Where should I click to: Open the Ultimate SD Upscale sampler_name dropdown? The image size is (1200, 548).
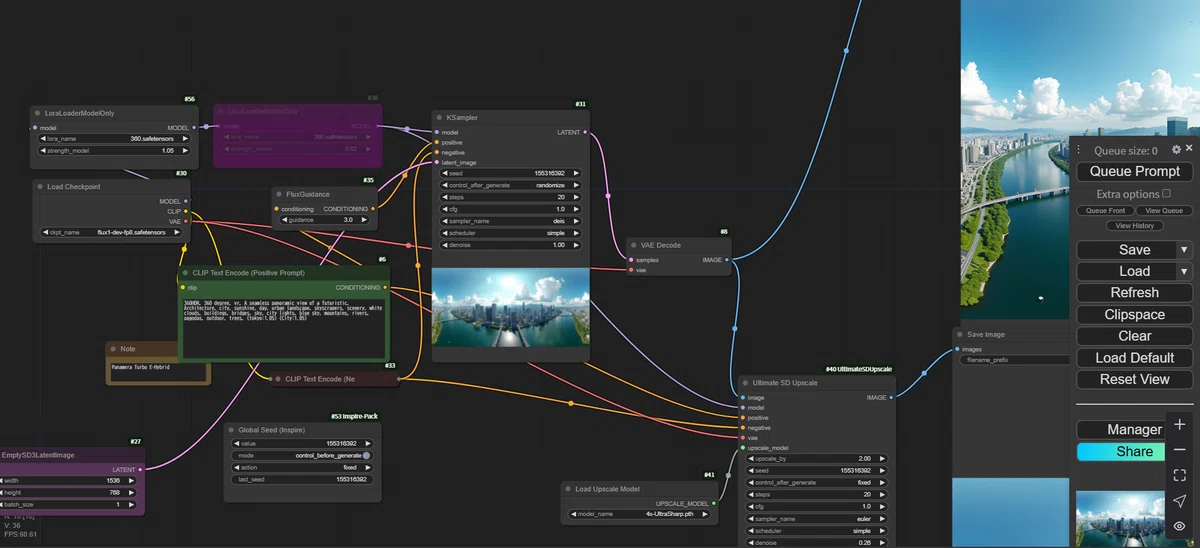(818, 519)
